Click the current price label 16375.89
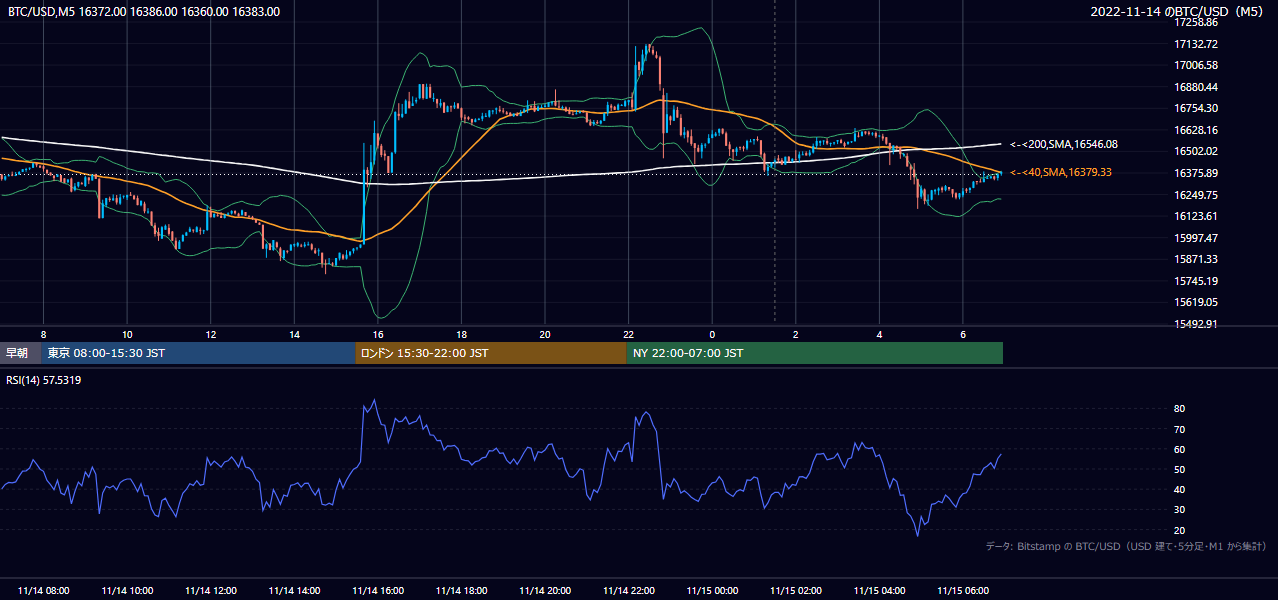1278x600 pixels. [1196, 173]
